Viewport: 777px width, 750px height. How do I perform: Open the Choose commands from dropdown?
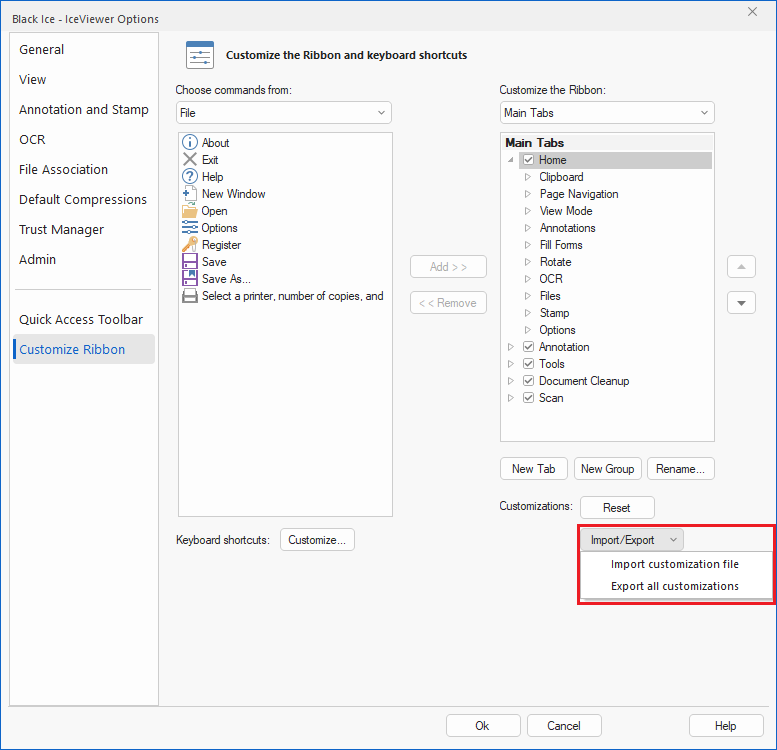point(283,112)
